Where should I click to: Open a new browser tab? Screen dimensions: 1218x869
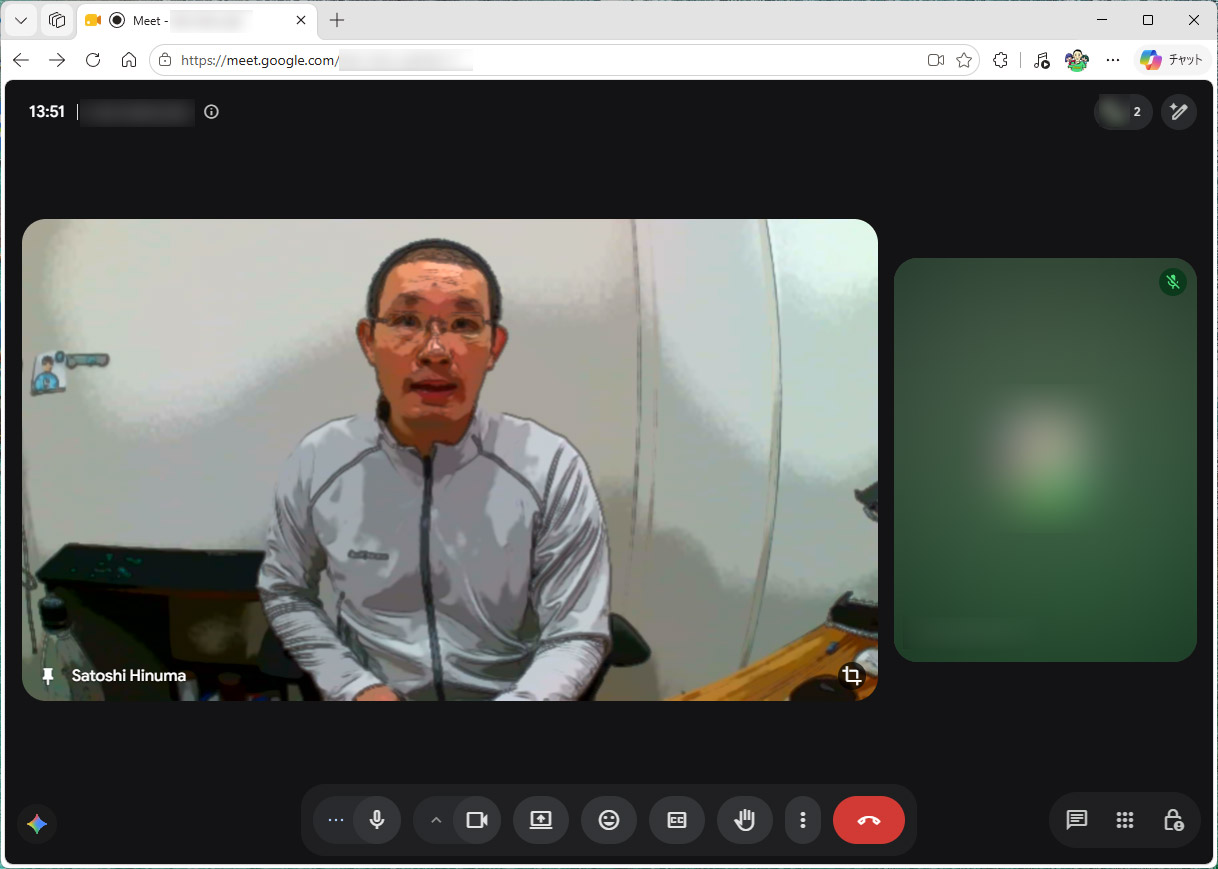tap(337, 20)
